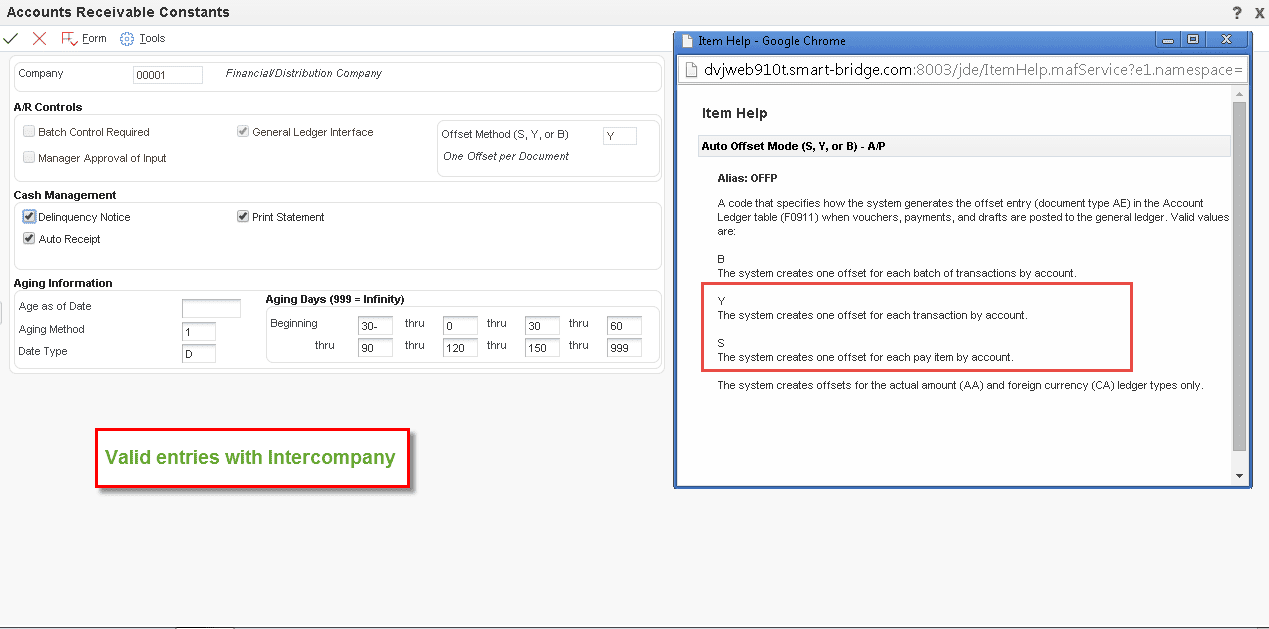
Task: Click 'One Offset per Document' description
Action: tap(506, 157)
